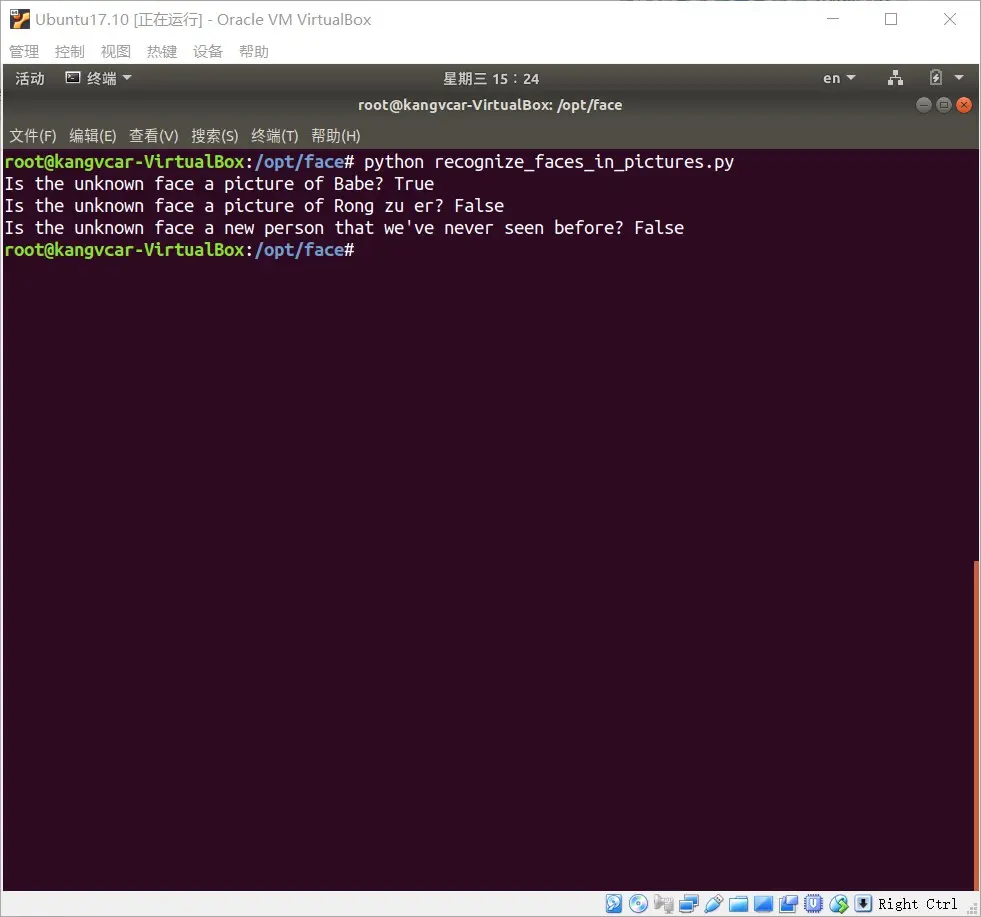Open 帮助 menu in VirtualBox menu bar
The image size is (981, 917).
[x=254, y=51]
